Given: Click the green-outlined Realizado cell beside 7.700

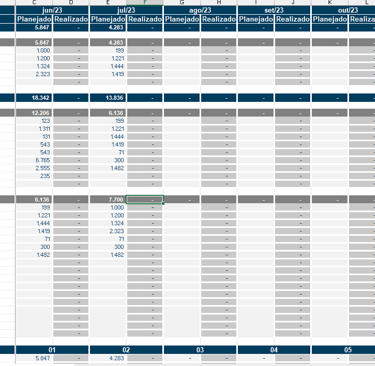Looking at the screenshot, I should (x=145, y=200).
